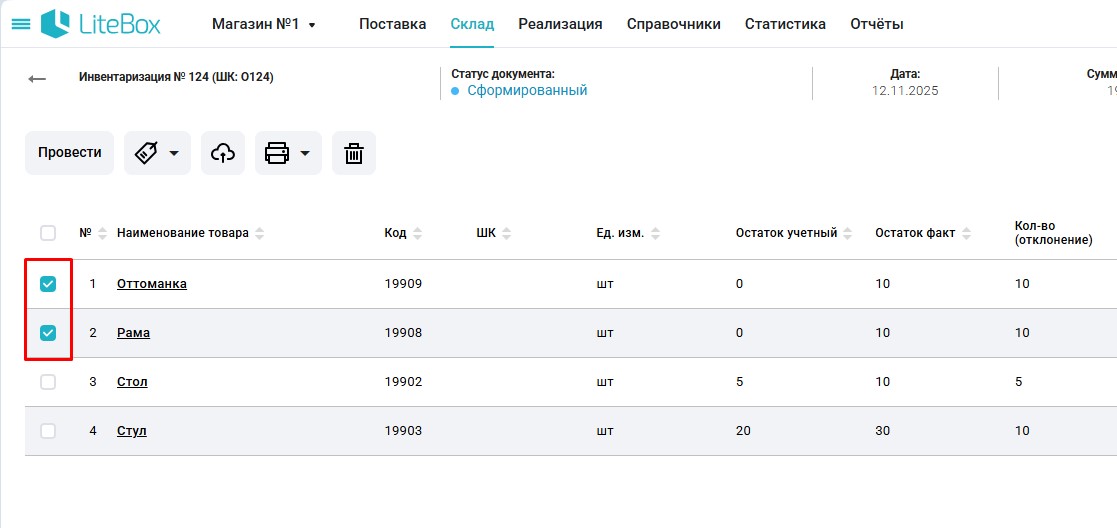
Task: Sort by Остаток учетный column
Action: pyautogui.click(x=848, y=233)
